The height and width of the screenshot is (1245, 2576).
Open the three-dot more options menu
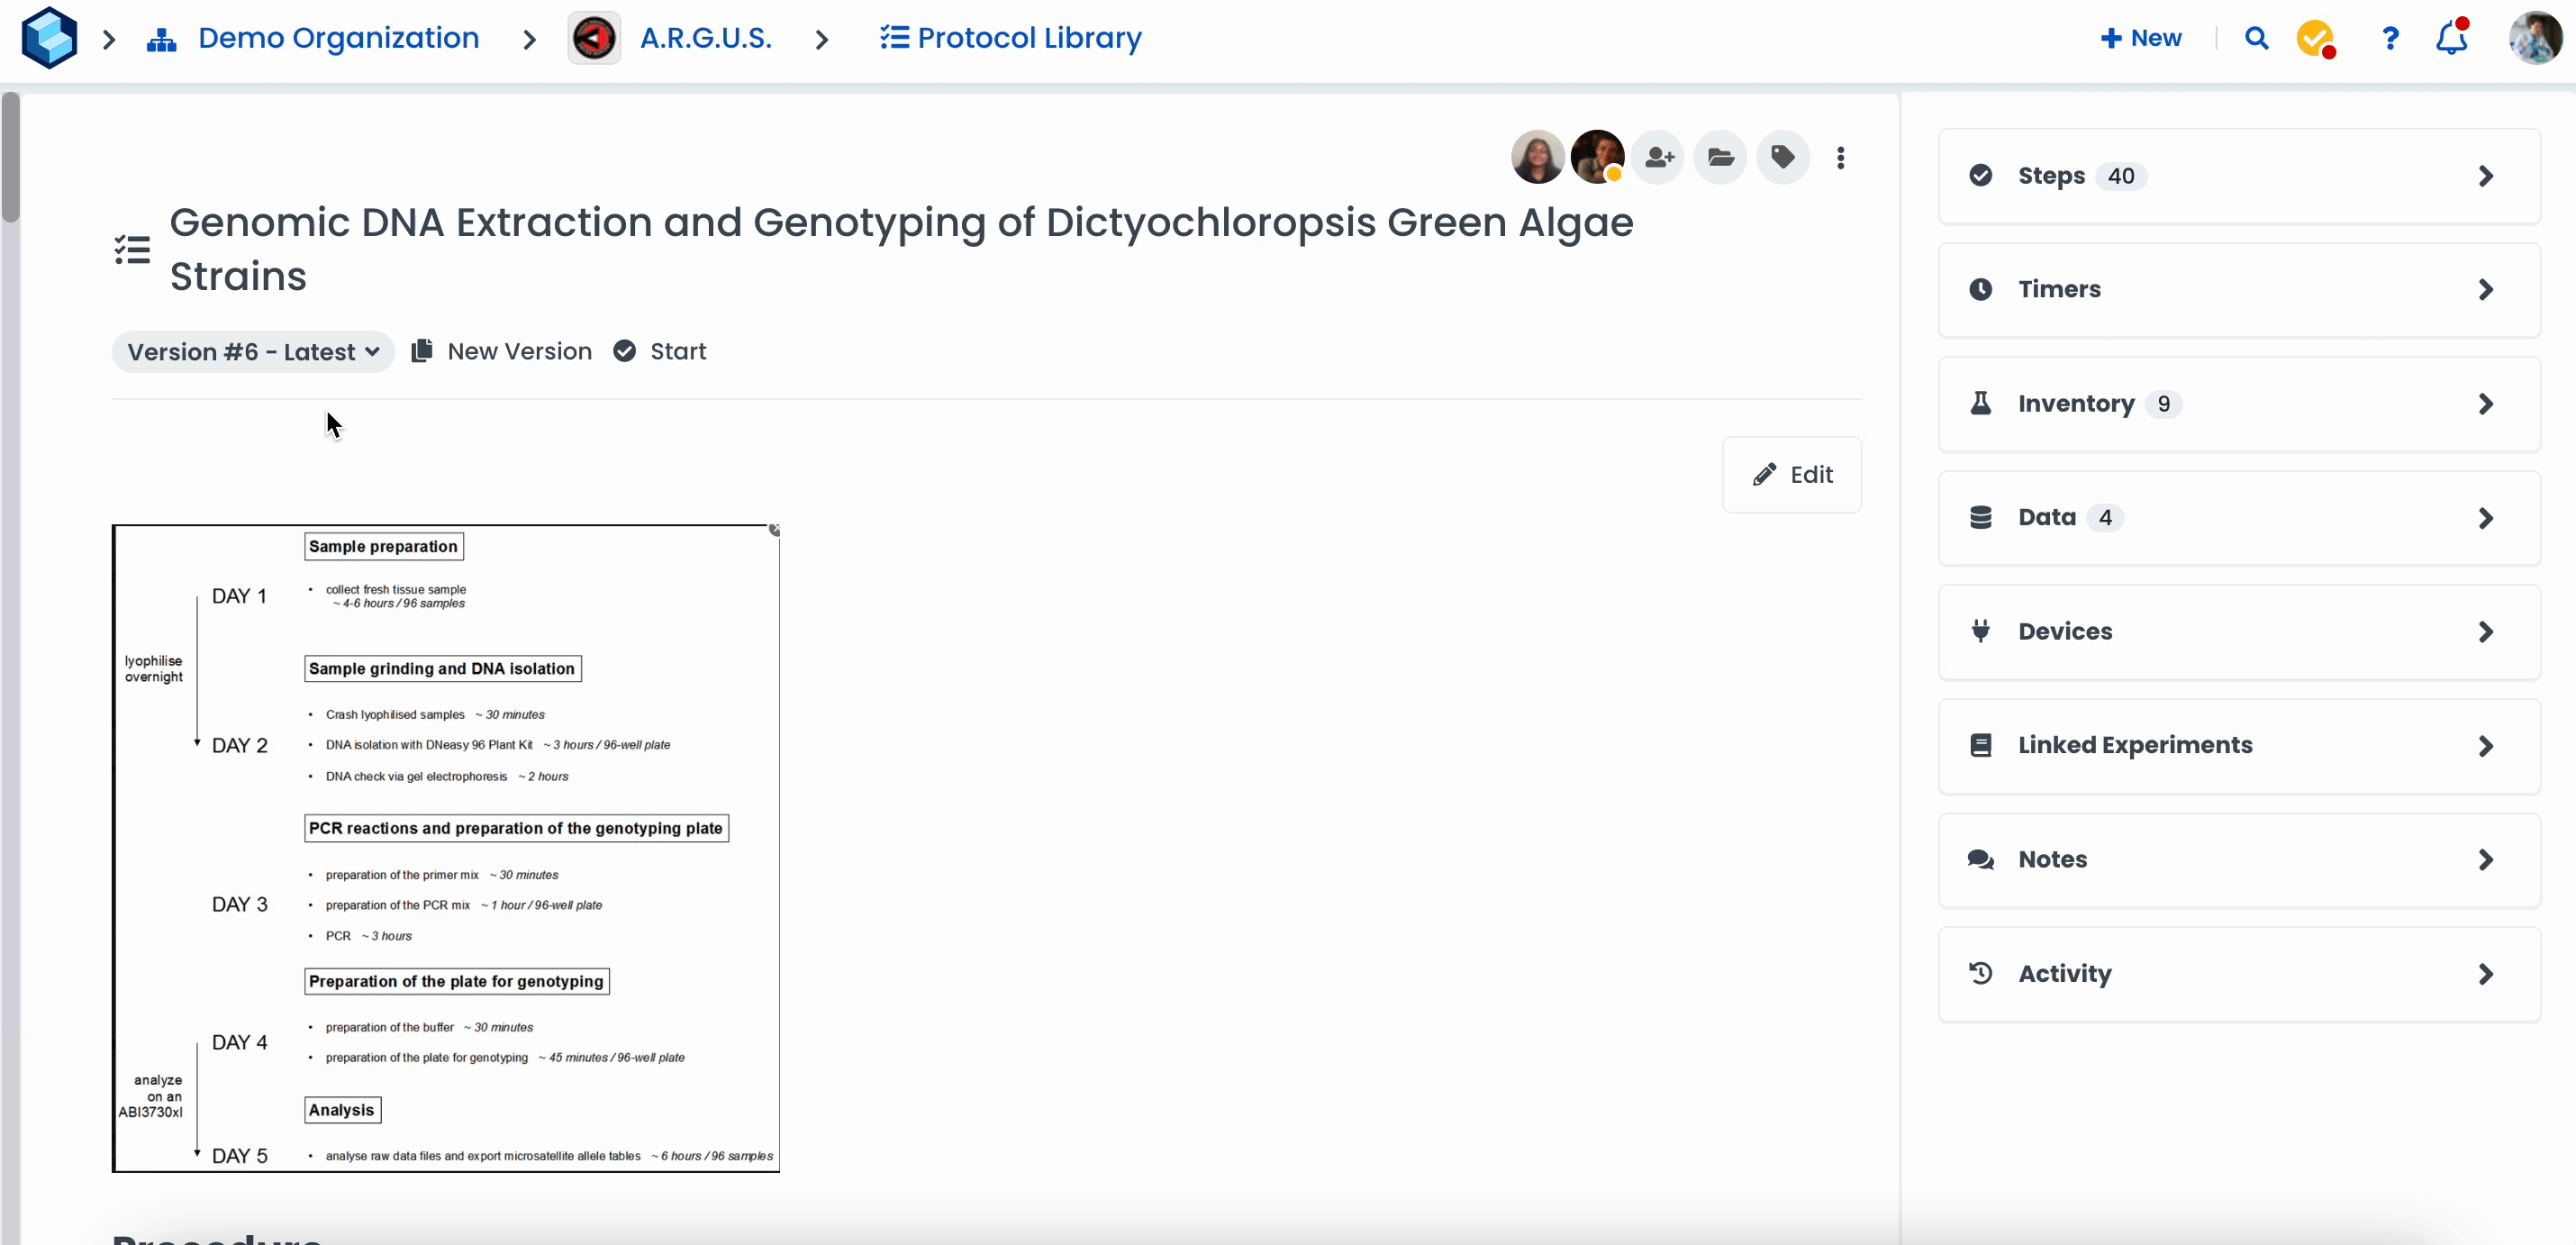(1840, 157)
